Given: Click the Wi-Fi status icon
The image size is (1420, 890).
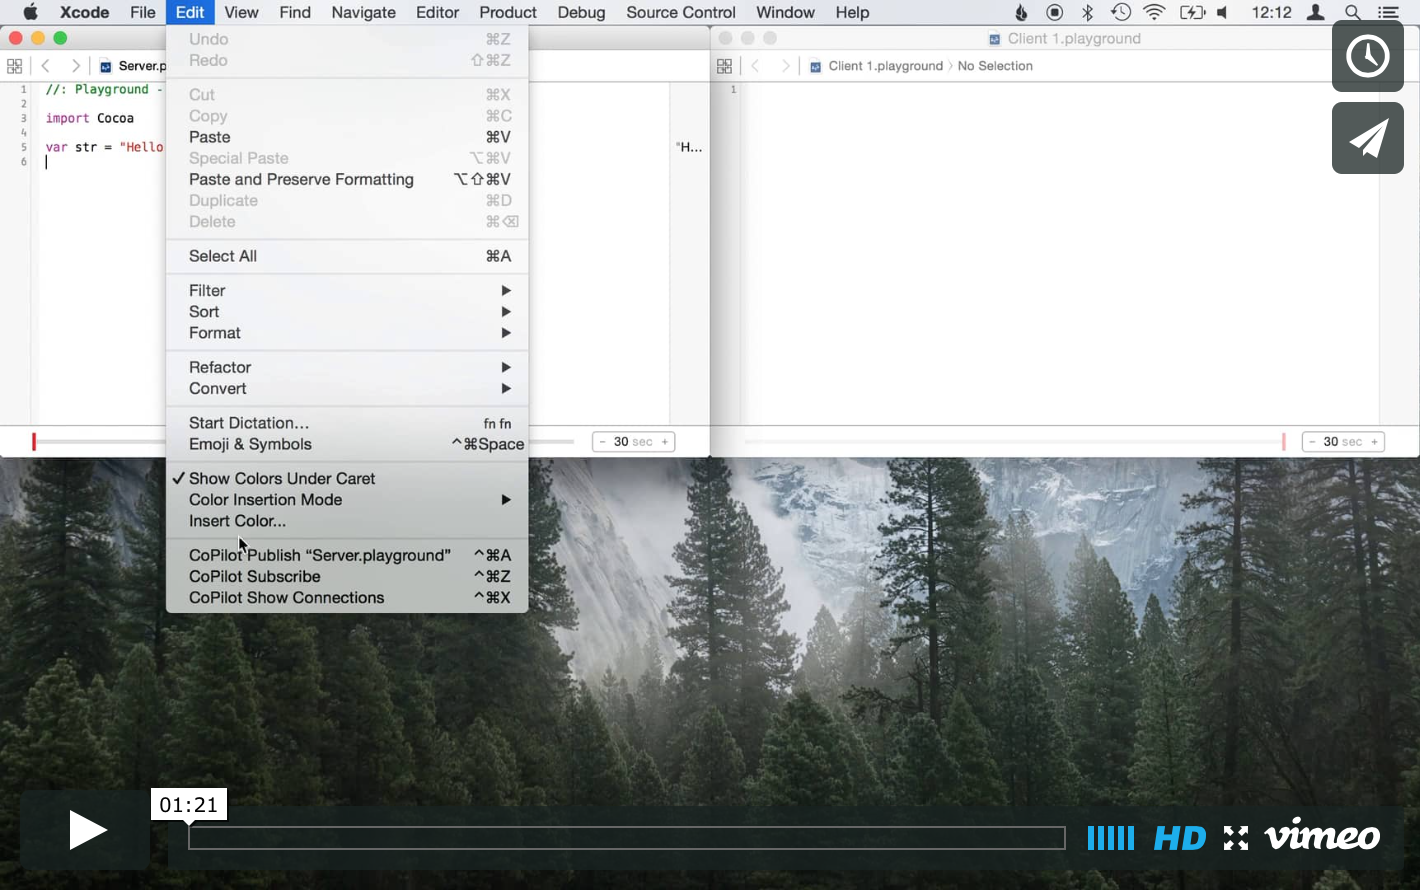Looking at the screenshot, I should 1154,13.
